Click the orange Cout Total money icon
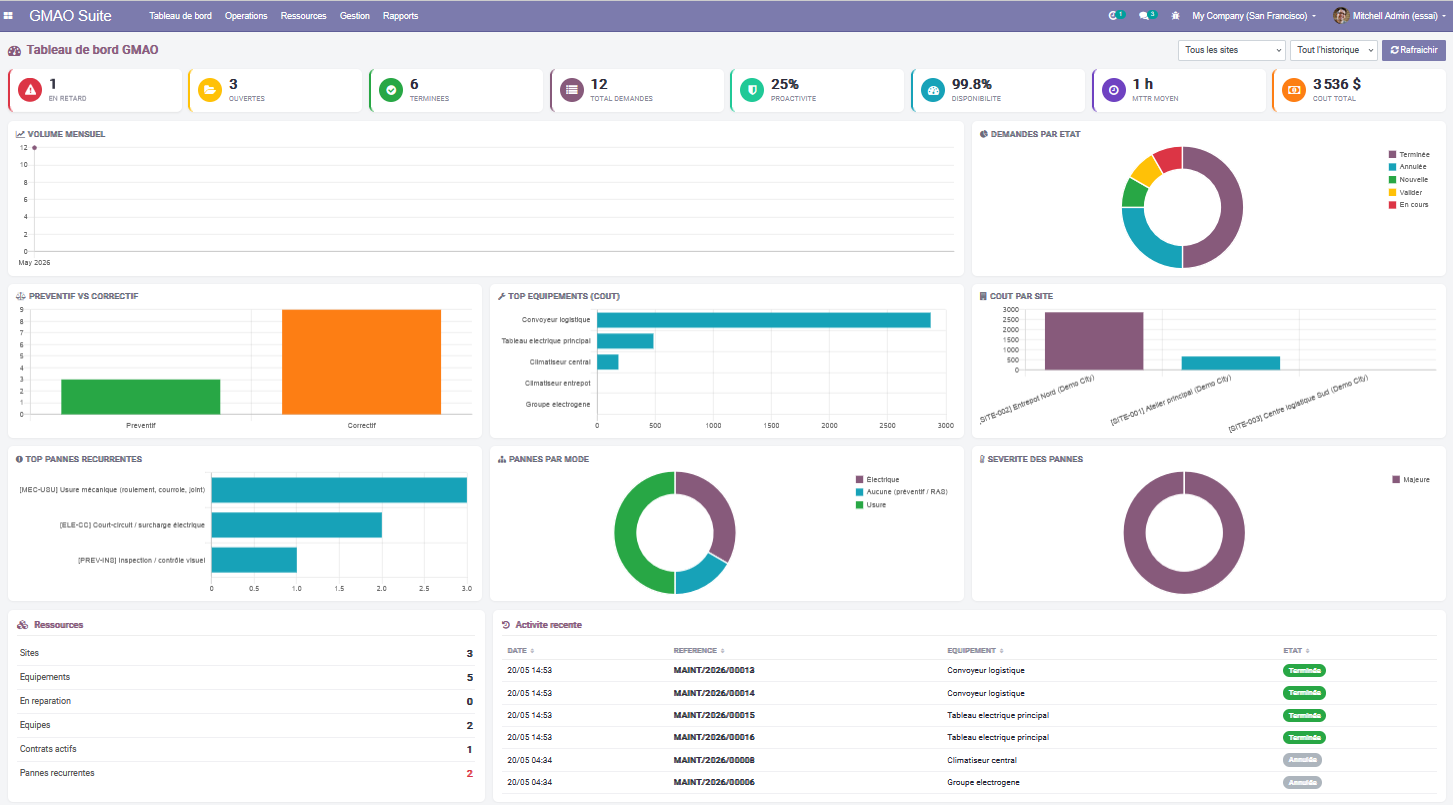 pyautogui.click(x=1294, y=90)
